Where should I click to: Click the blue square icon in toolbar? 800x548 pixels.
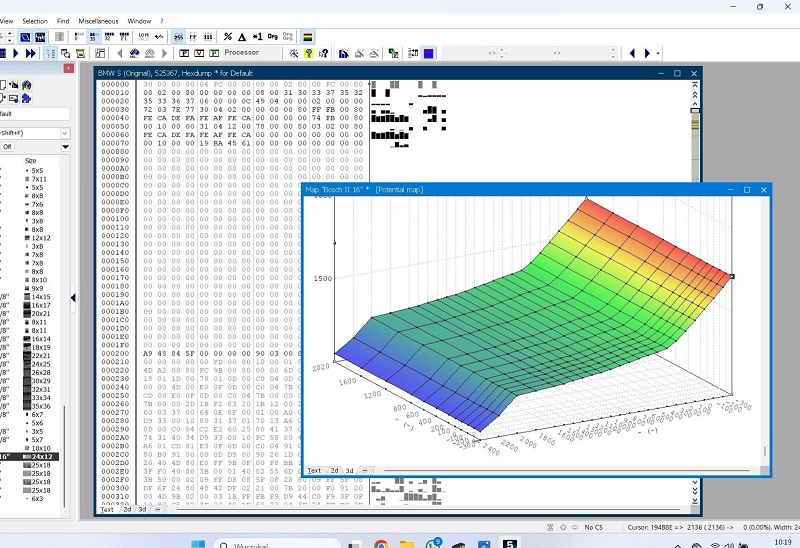[x=428, y=53]
